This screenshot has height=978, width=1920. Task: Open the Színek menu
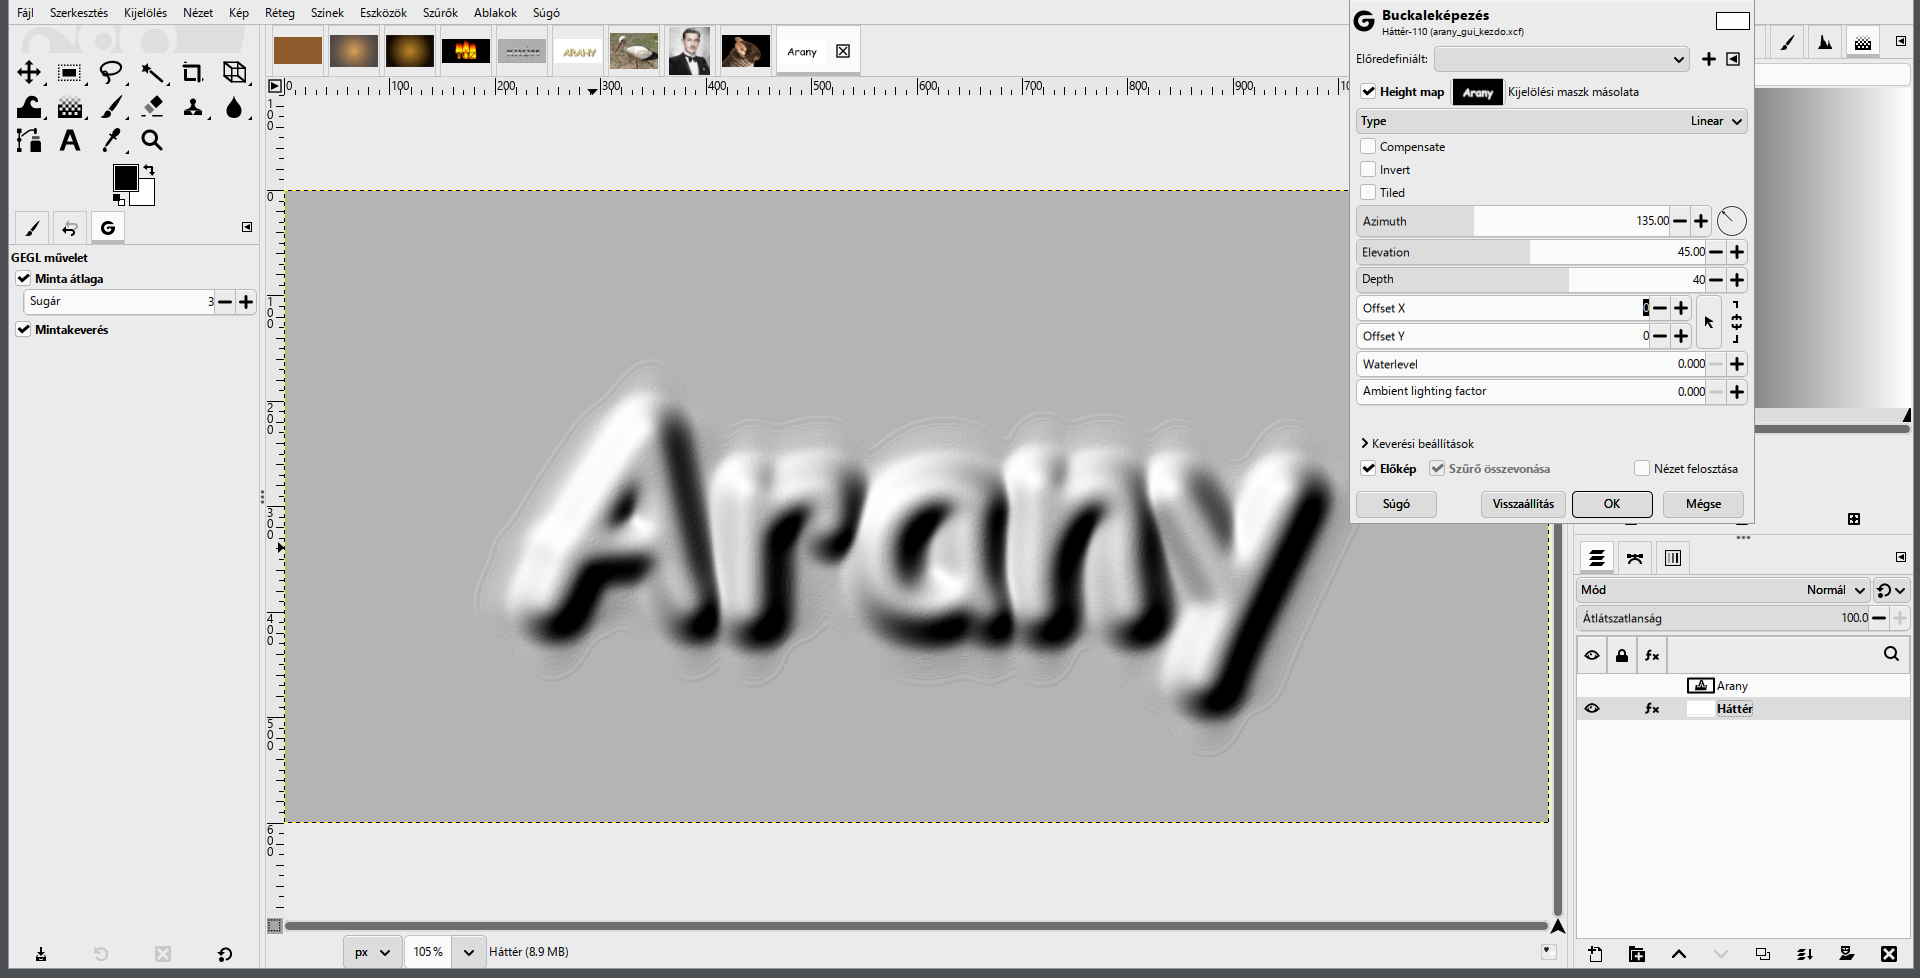[x=327, y=13]
